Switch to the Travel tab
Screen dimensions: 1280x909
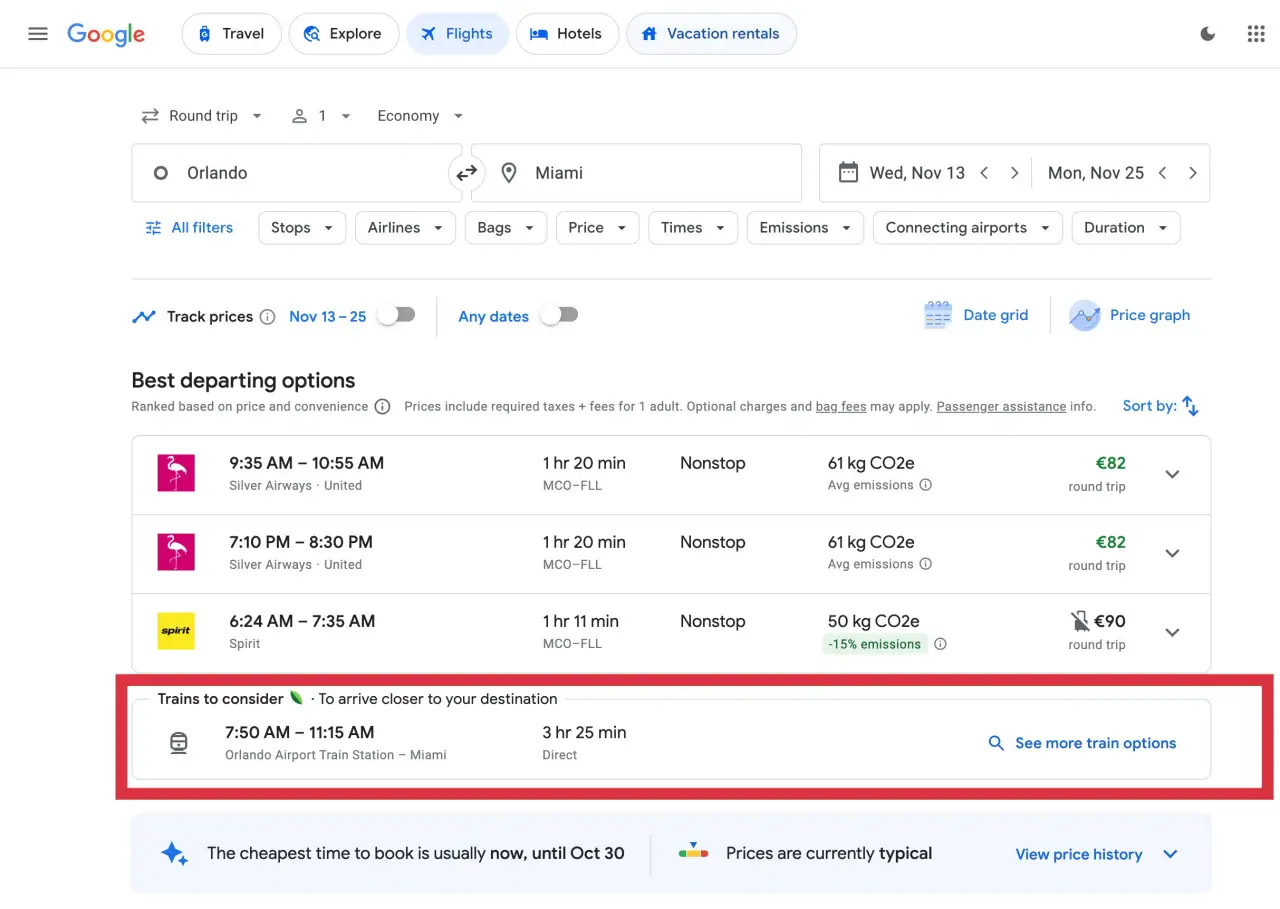(x=231, y=34)
